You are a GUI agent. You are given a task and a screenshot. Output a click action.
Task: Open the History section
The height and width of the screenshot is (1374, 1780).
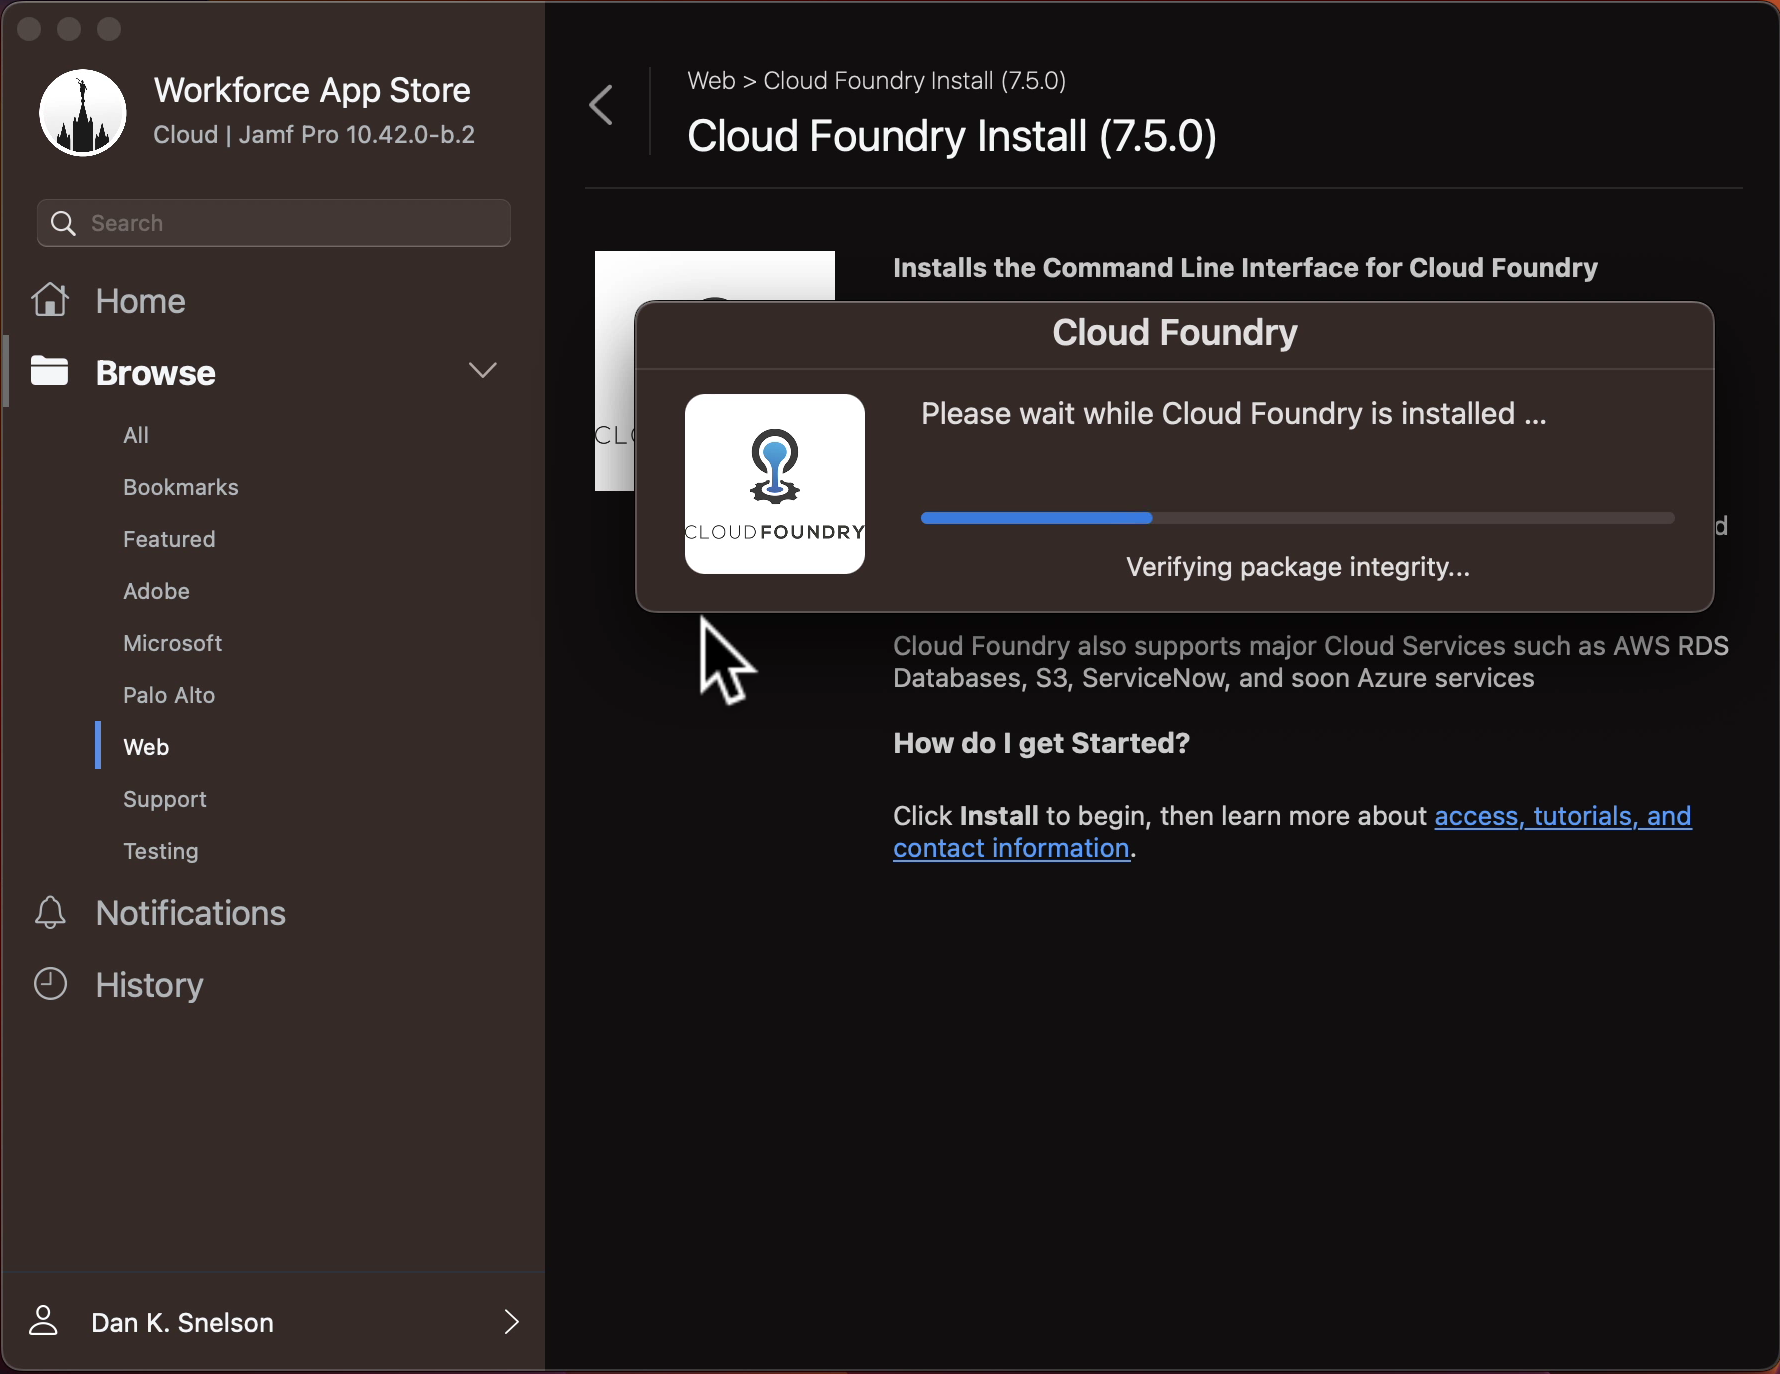[x=150, y=985]
